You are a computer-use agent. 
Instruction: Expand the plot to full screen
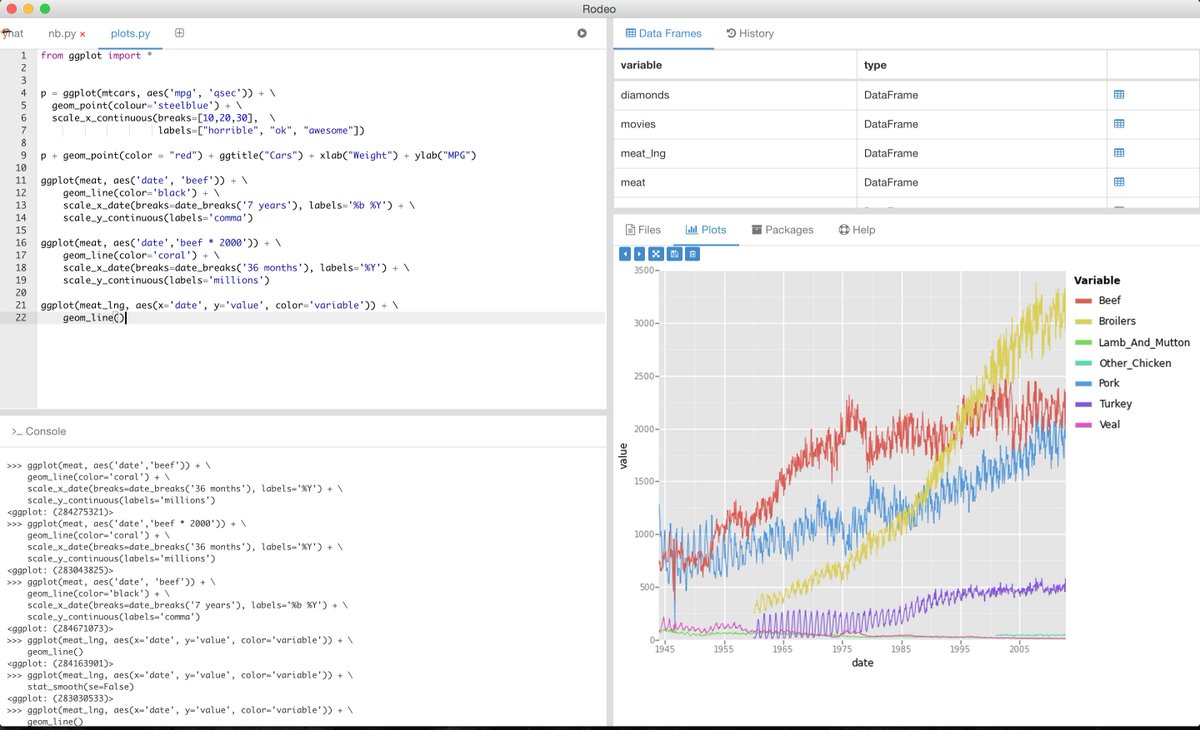pos(655,253)
